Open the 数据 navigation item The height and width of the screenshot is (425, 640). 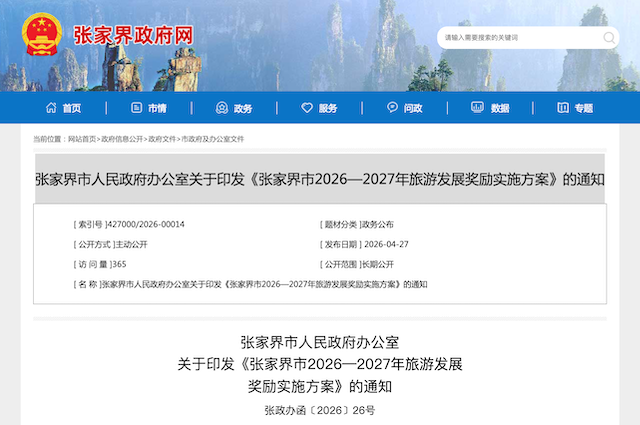500,108
